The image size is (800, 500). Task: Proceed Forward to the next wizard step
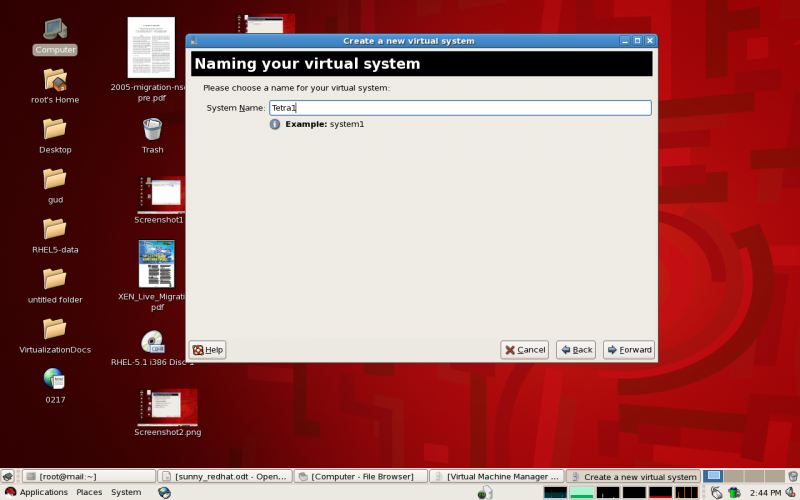pyautogui.click(x=629, y=349)
